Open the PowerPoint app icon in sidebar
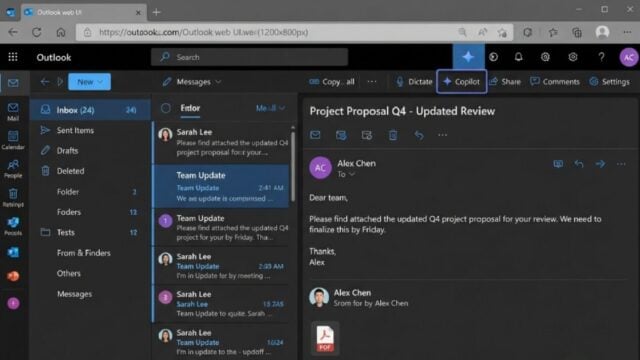The image size is (640, 360). [x=13, y=276]
